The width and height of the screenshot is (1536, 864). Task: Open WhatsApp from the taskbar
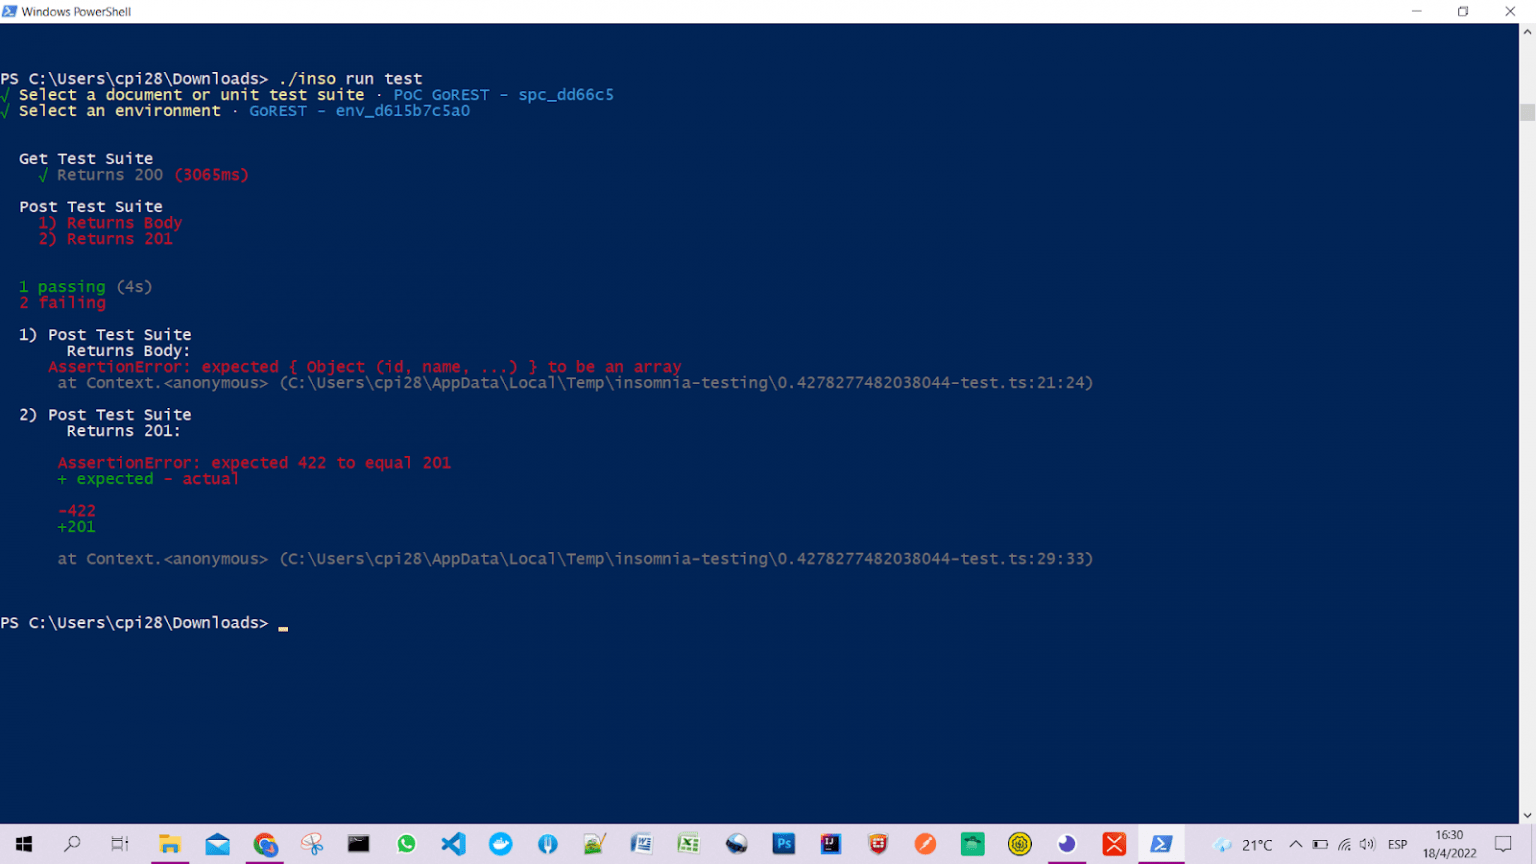click(406, 844)
